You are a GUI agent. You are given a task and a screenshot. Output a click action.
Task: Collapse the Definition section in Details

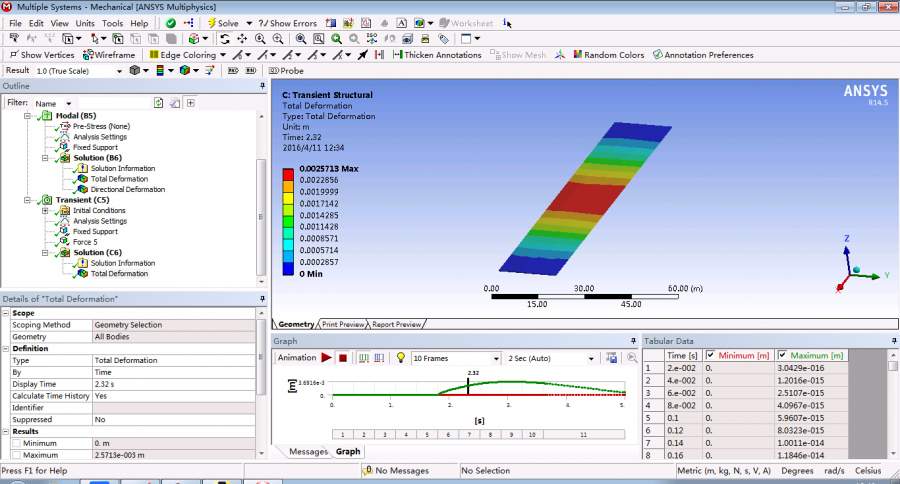6,349
